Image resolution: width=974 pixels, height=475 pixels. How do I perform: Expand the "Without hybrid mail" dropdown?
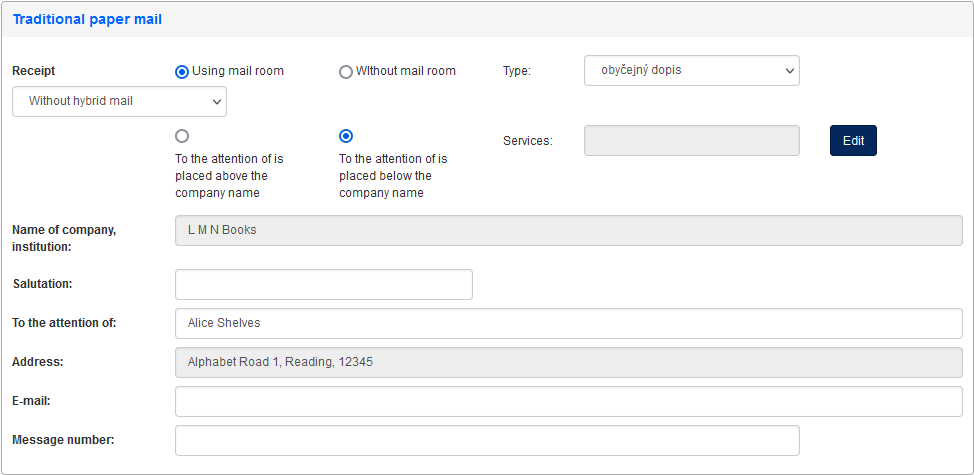[x=119, y=102]
